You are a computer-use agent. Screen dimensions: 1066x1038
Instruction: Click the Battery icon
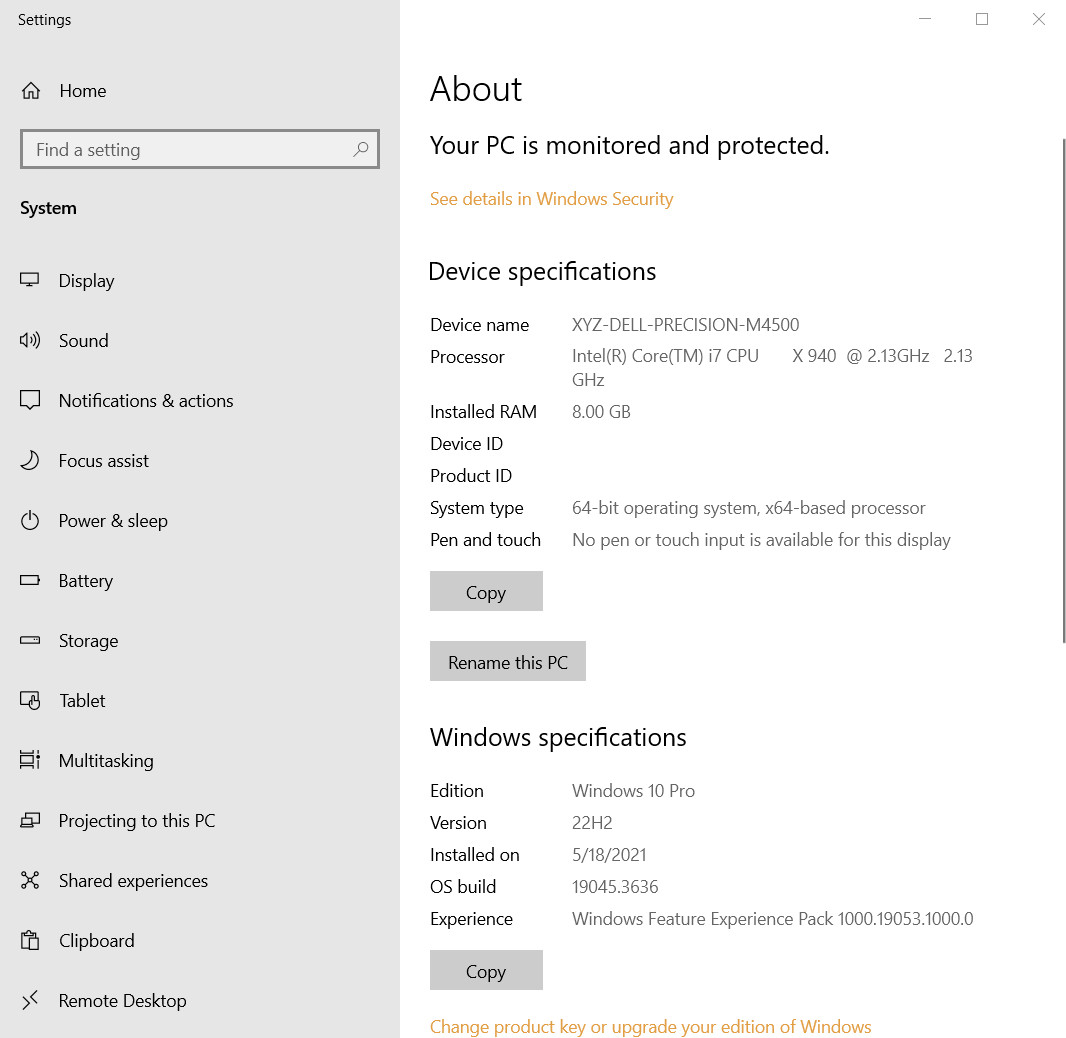(x=30, y=580)
